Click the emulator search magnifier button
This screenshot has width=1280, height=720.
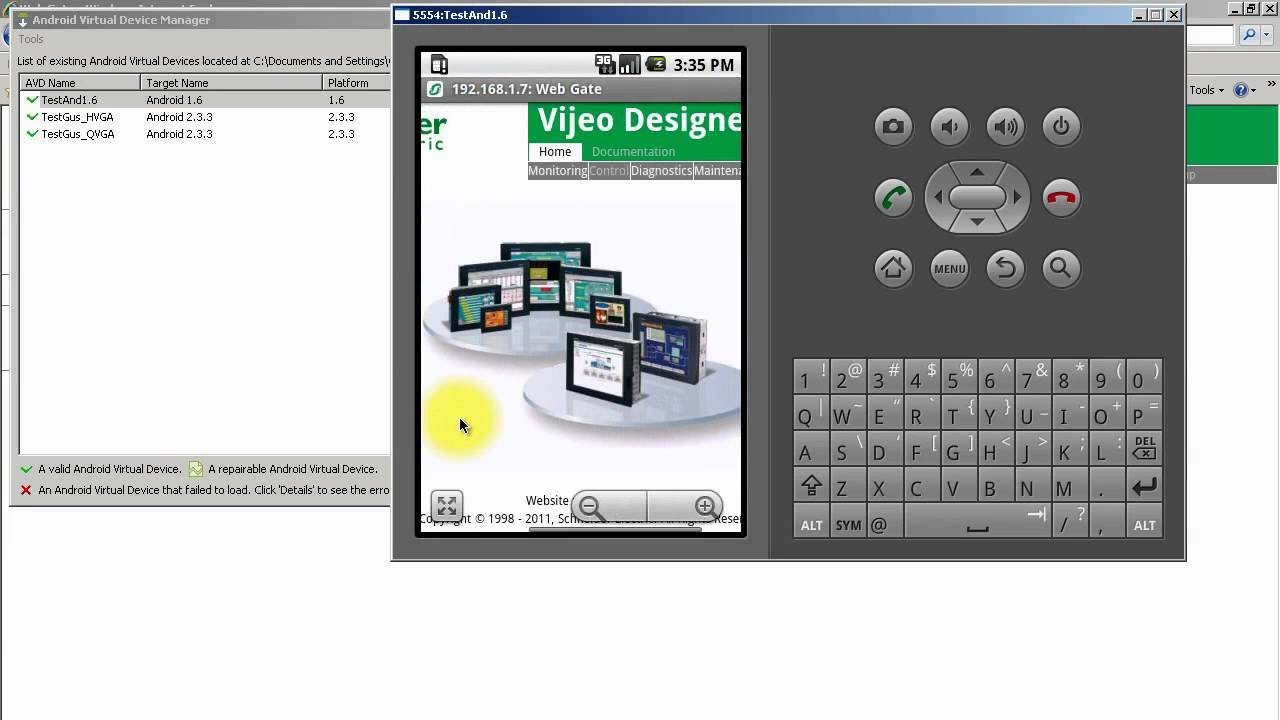click(1061, 268)
